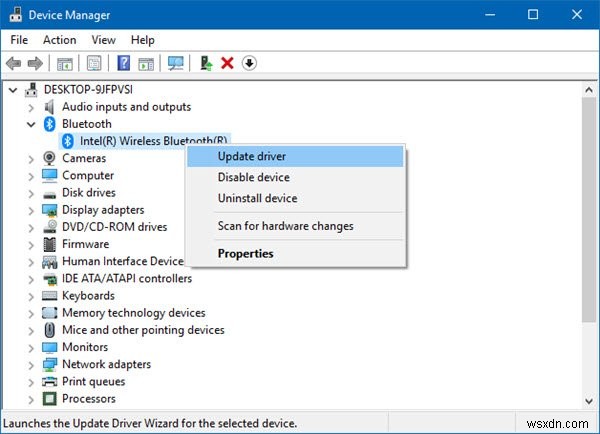The width and height of the screenshot is (600, 434).
Task: Toggle the Show/Hide Console Tree icon
Action: coord(65,63)
